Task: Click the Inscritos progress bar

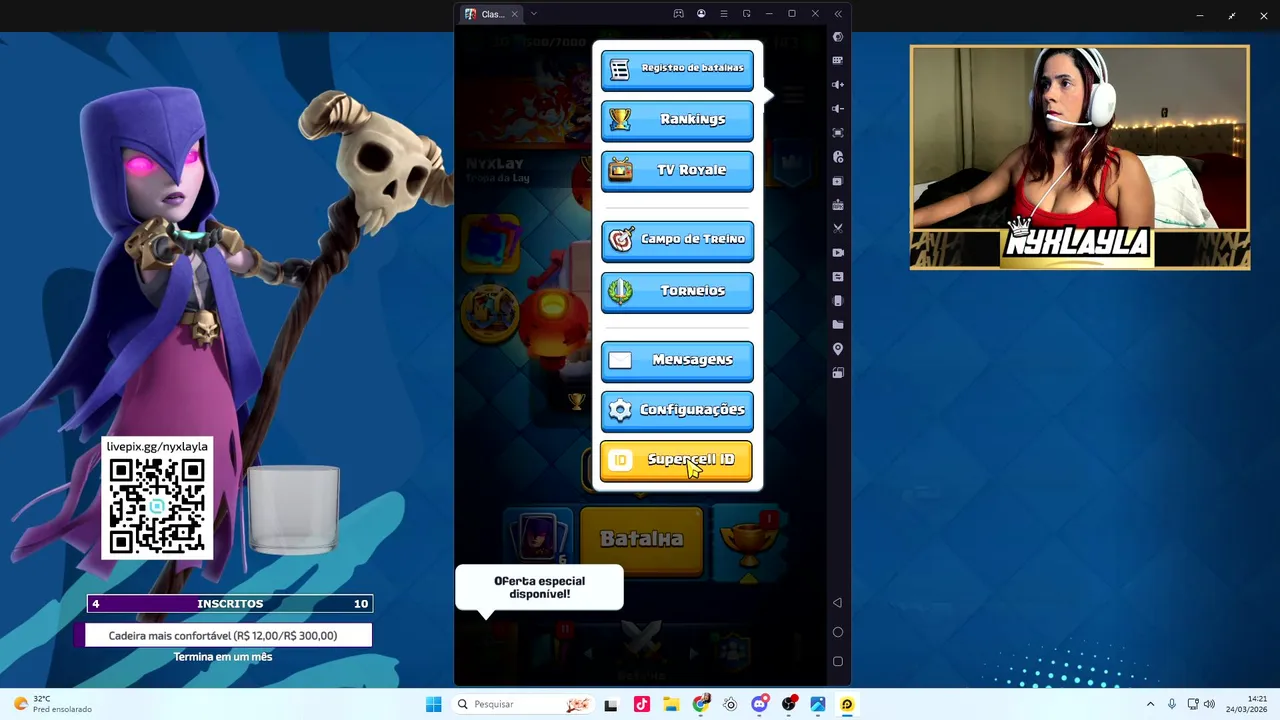Action: [x=229, y=604]
